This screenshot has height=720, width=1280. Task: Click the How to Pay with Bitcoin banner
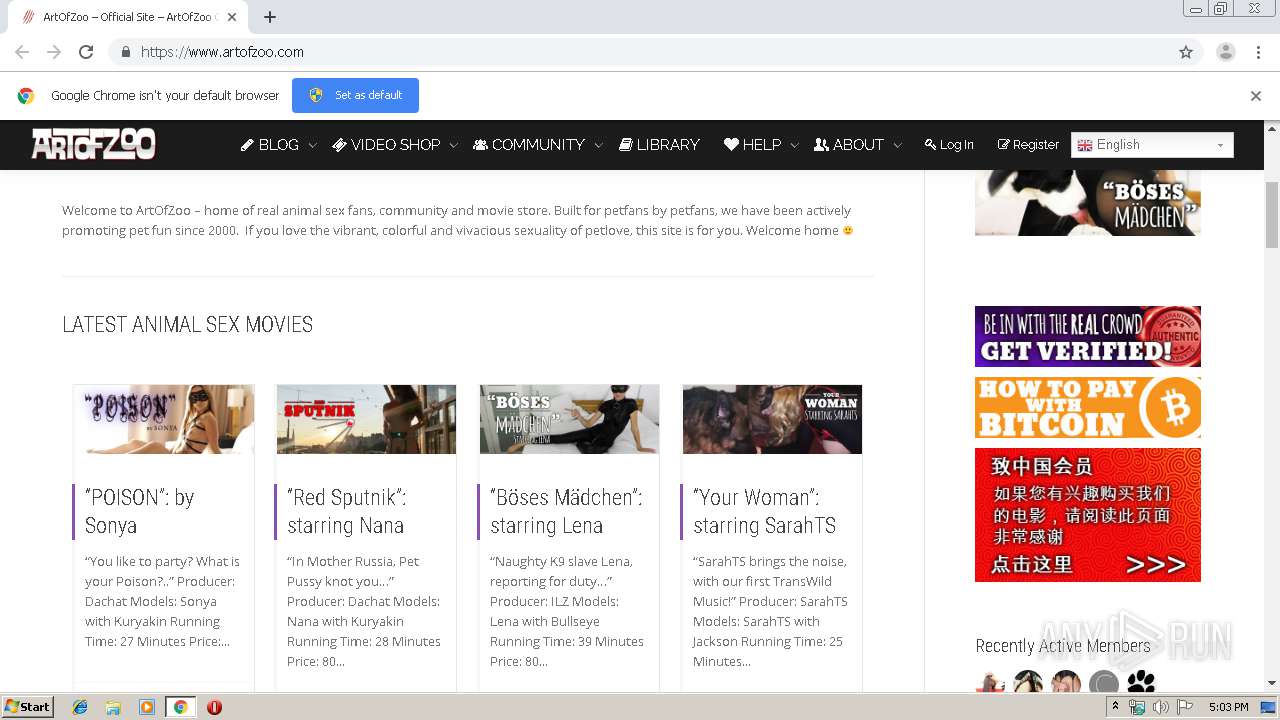click(x=1088, y=407)
